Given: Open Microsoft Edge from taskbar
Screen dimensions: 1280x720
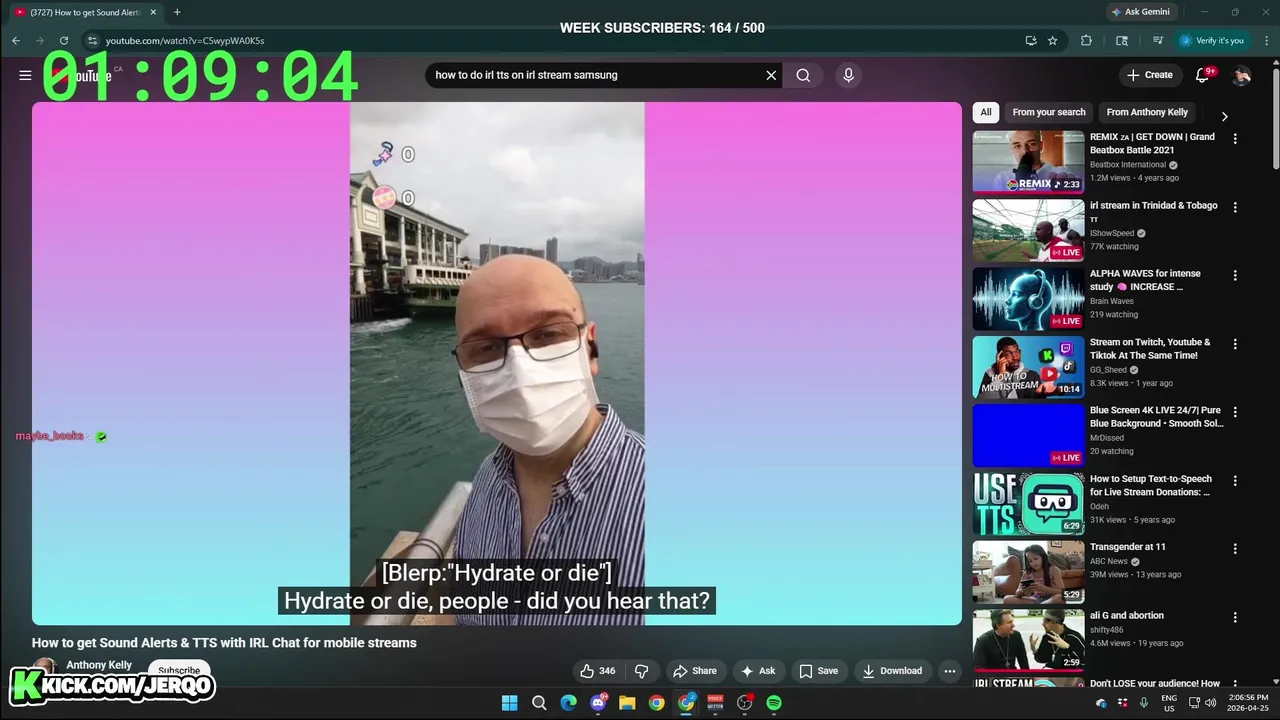Looking at the screenshot, I should pyautogui.click(x=568, y=703).
